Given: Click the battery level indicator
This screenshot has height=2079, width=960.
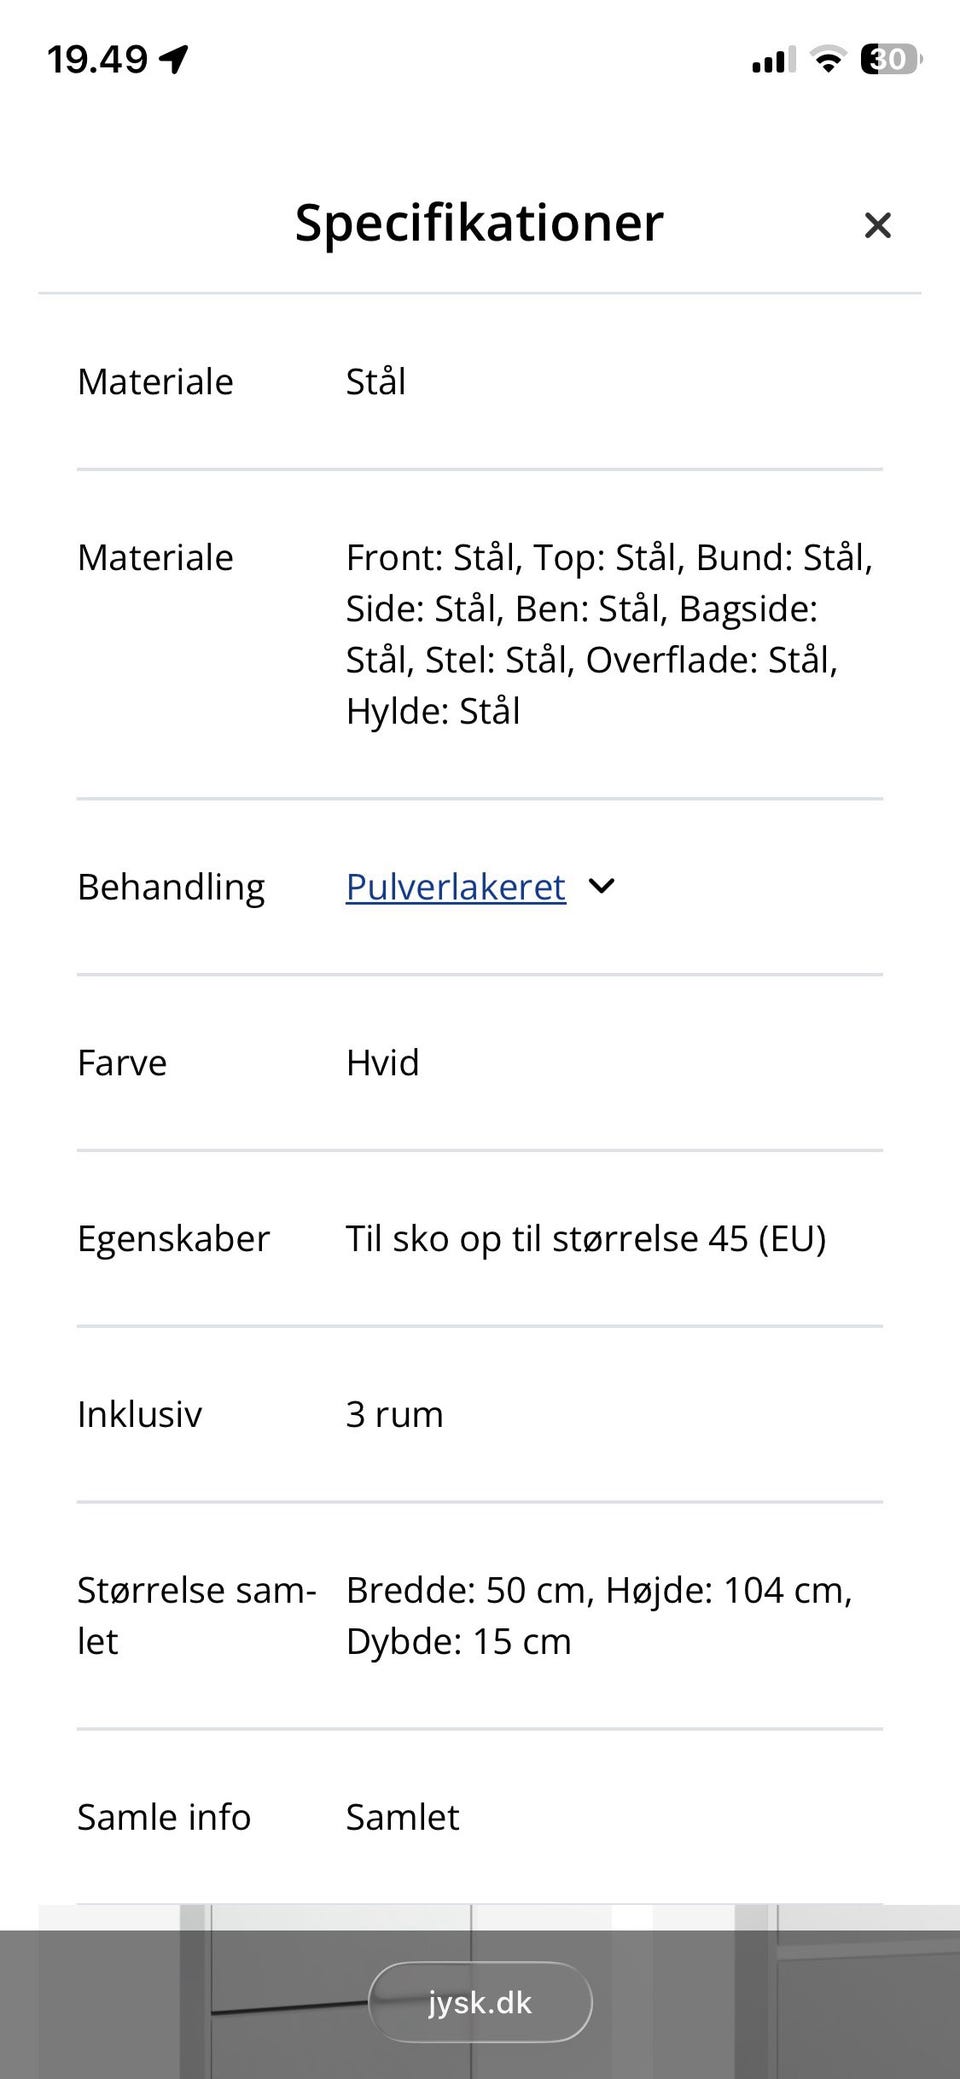Looking at the screenshot, I should coord(890,60).
